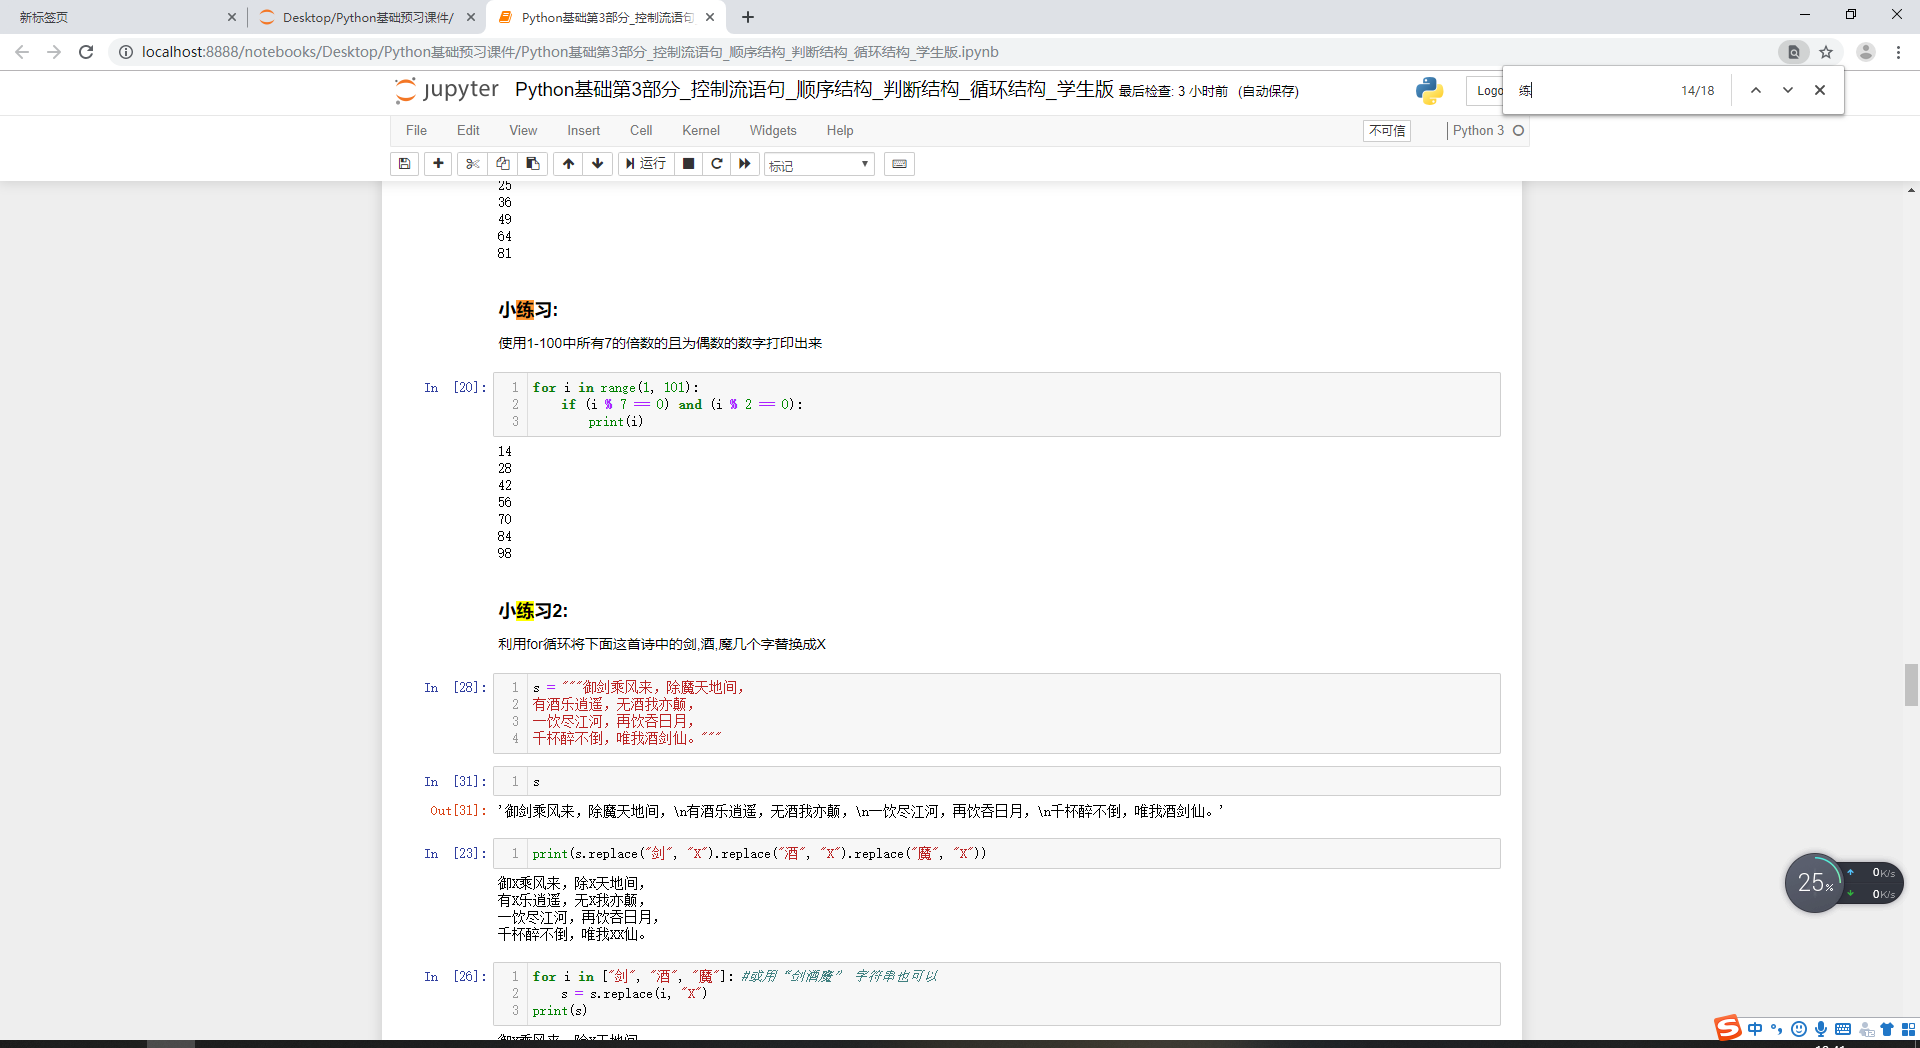This screenshot has width=1920, height=1048.
Task: Move the selected cell down
Action: tap(598, 164)
